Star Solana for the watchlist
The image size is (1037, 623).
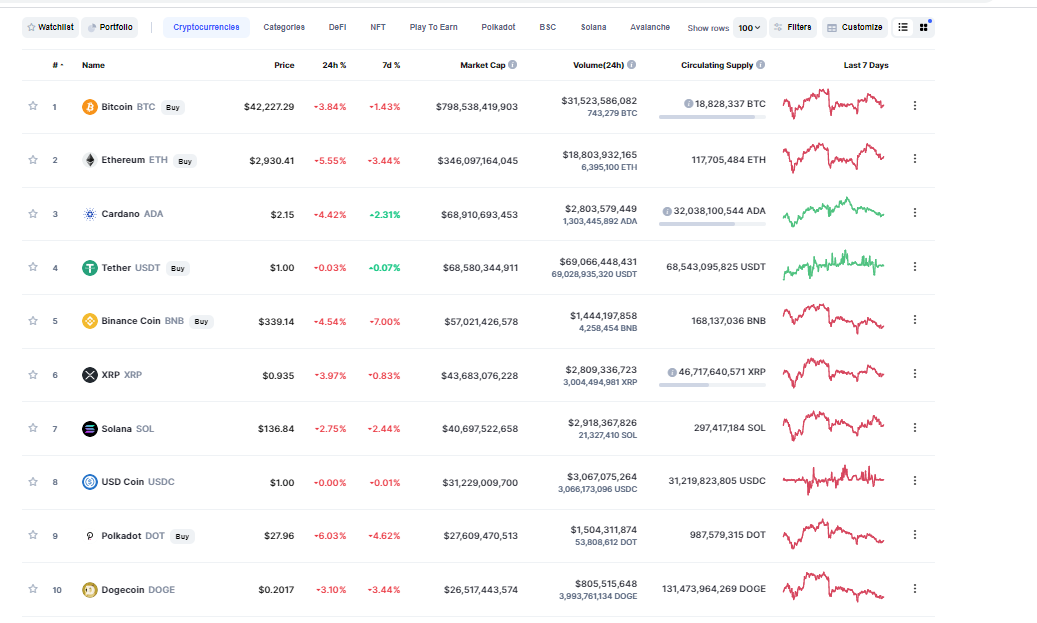coord(33,428)
